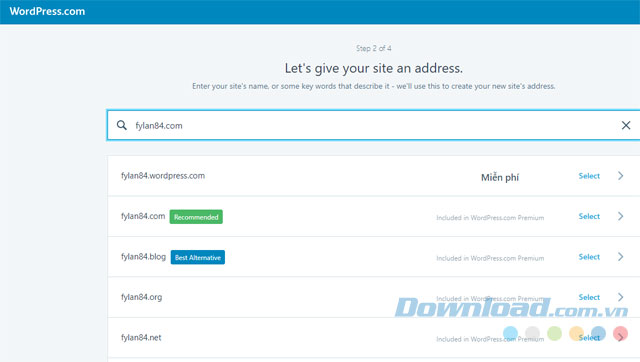The height and width of the screenshot is (362, 640).
Task: Click the 'Let's give your site an address' heading
Action: pyautogui.click(x=373, y=68)
